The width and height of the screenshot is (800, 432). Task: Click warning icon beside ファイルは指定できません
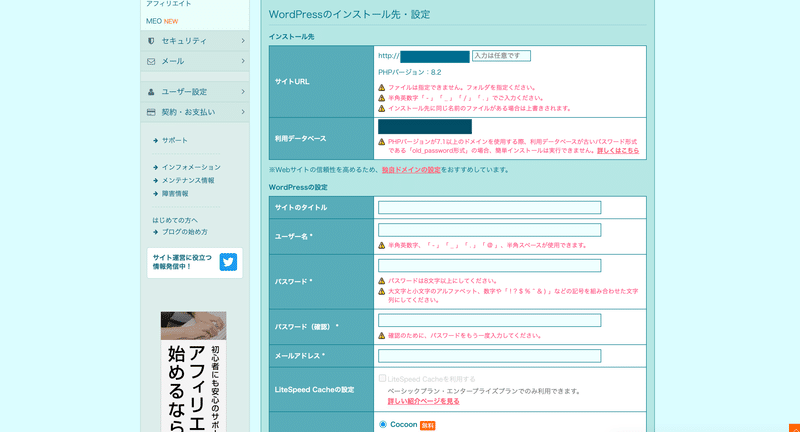point(382,87)
